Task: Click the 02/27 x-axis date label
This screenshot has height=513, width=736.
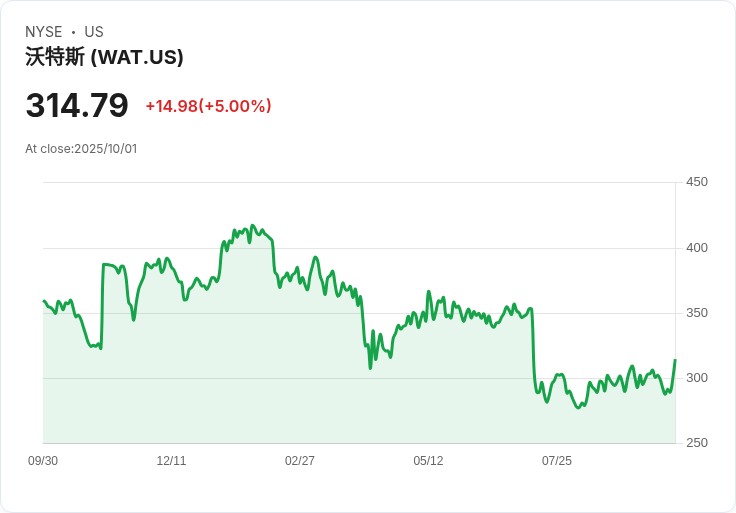Action: click(x=300, y=461)
